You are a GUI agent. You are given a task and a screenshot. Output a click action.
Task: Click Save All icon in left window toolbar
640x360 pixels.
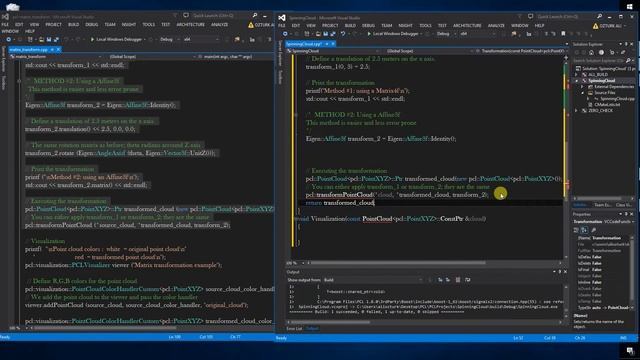(x=56, y=40)
